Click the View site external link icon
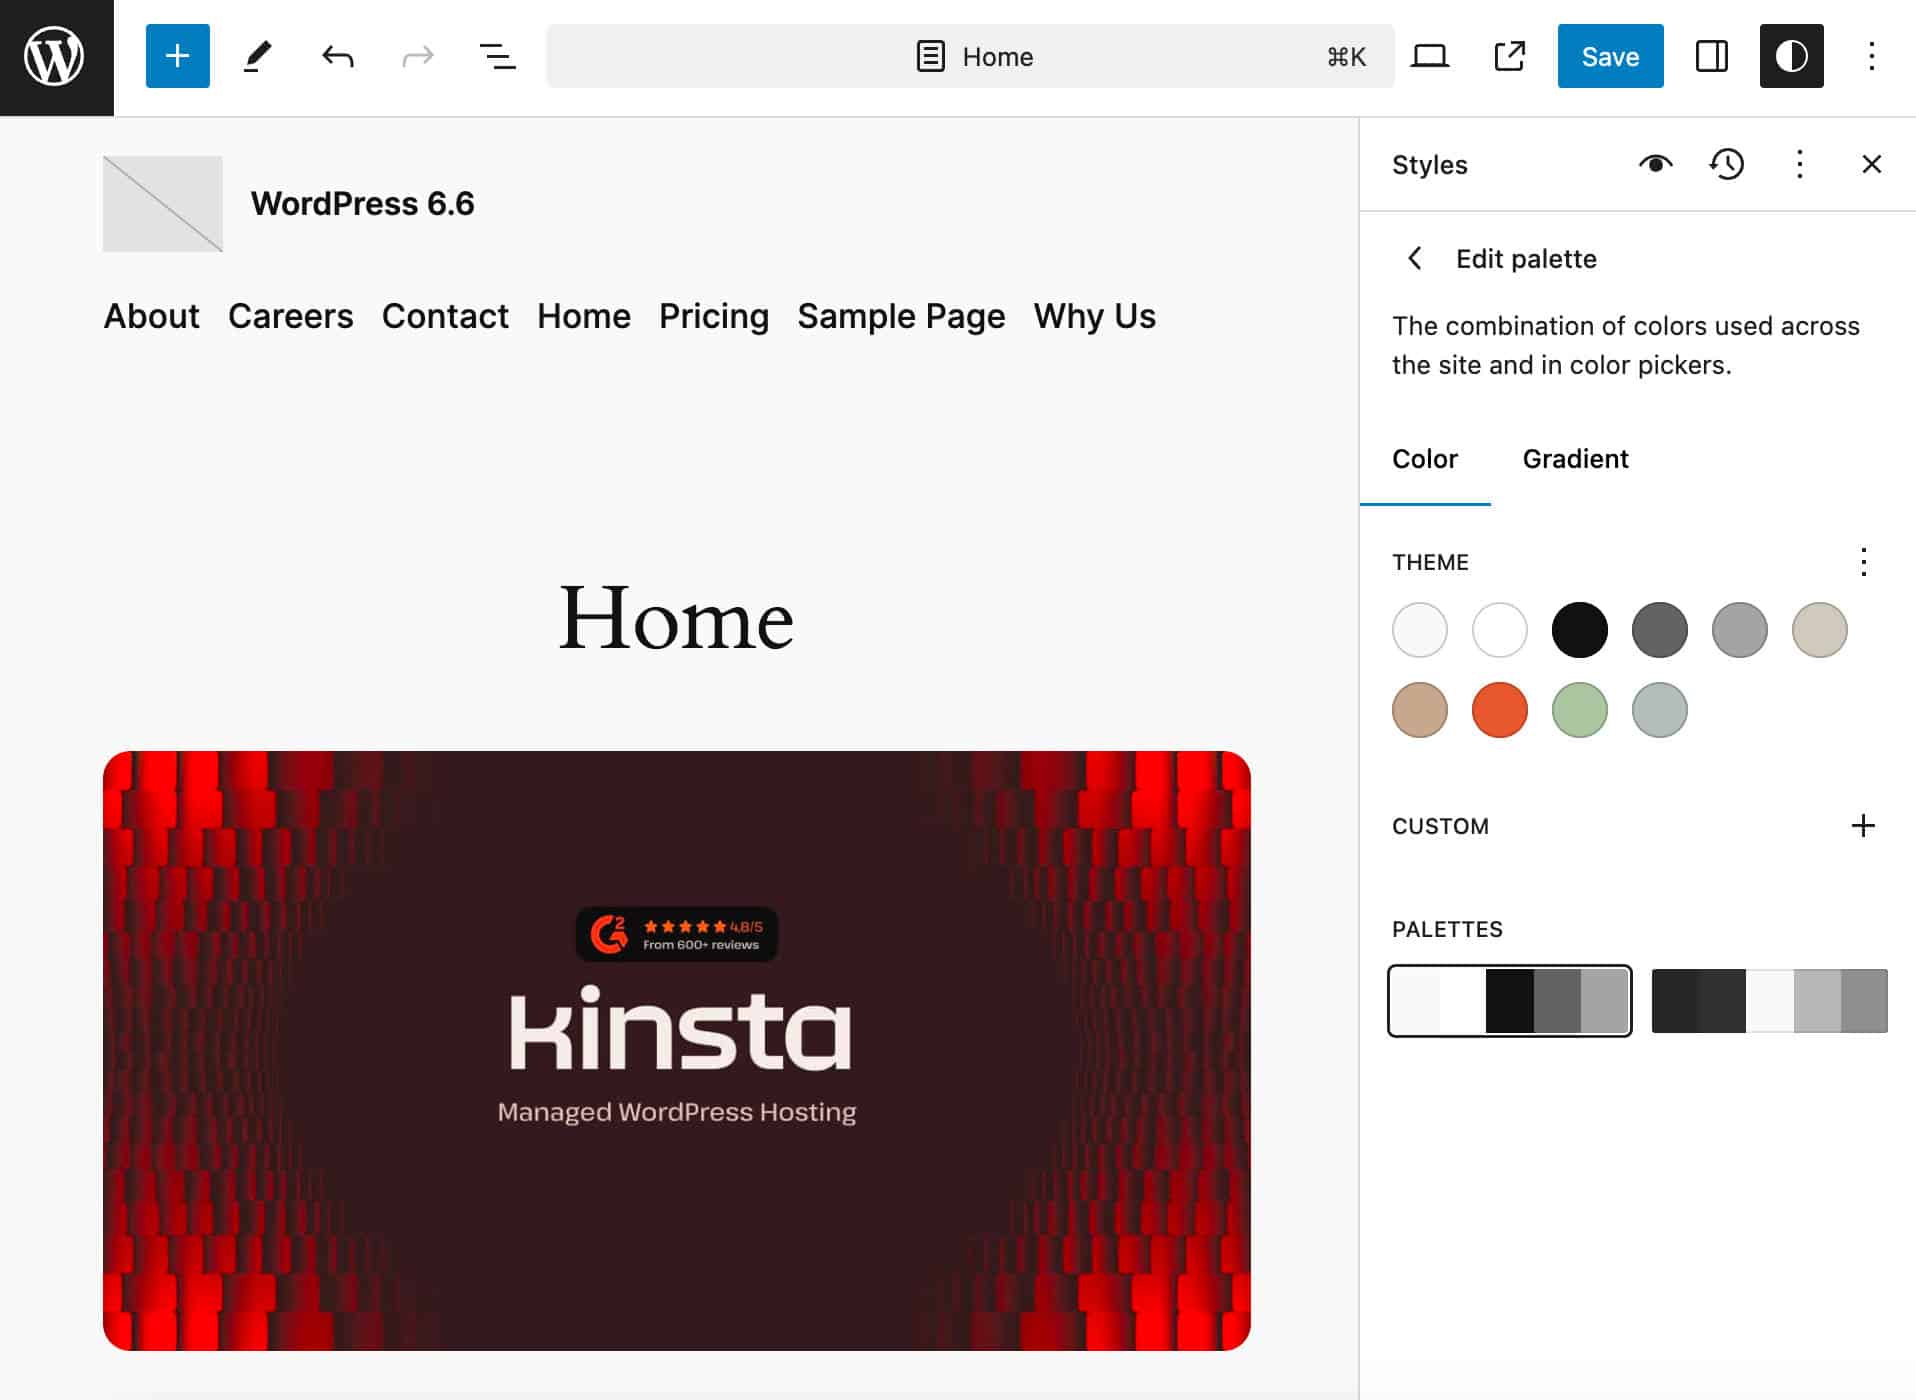 1509,56
